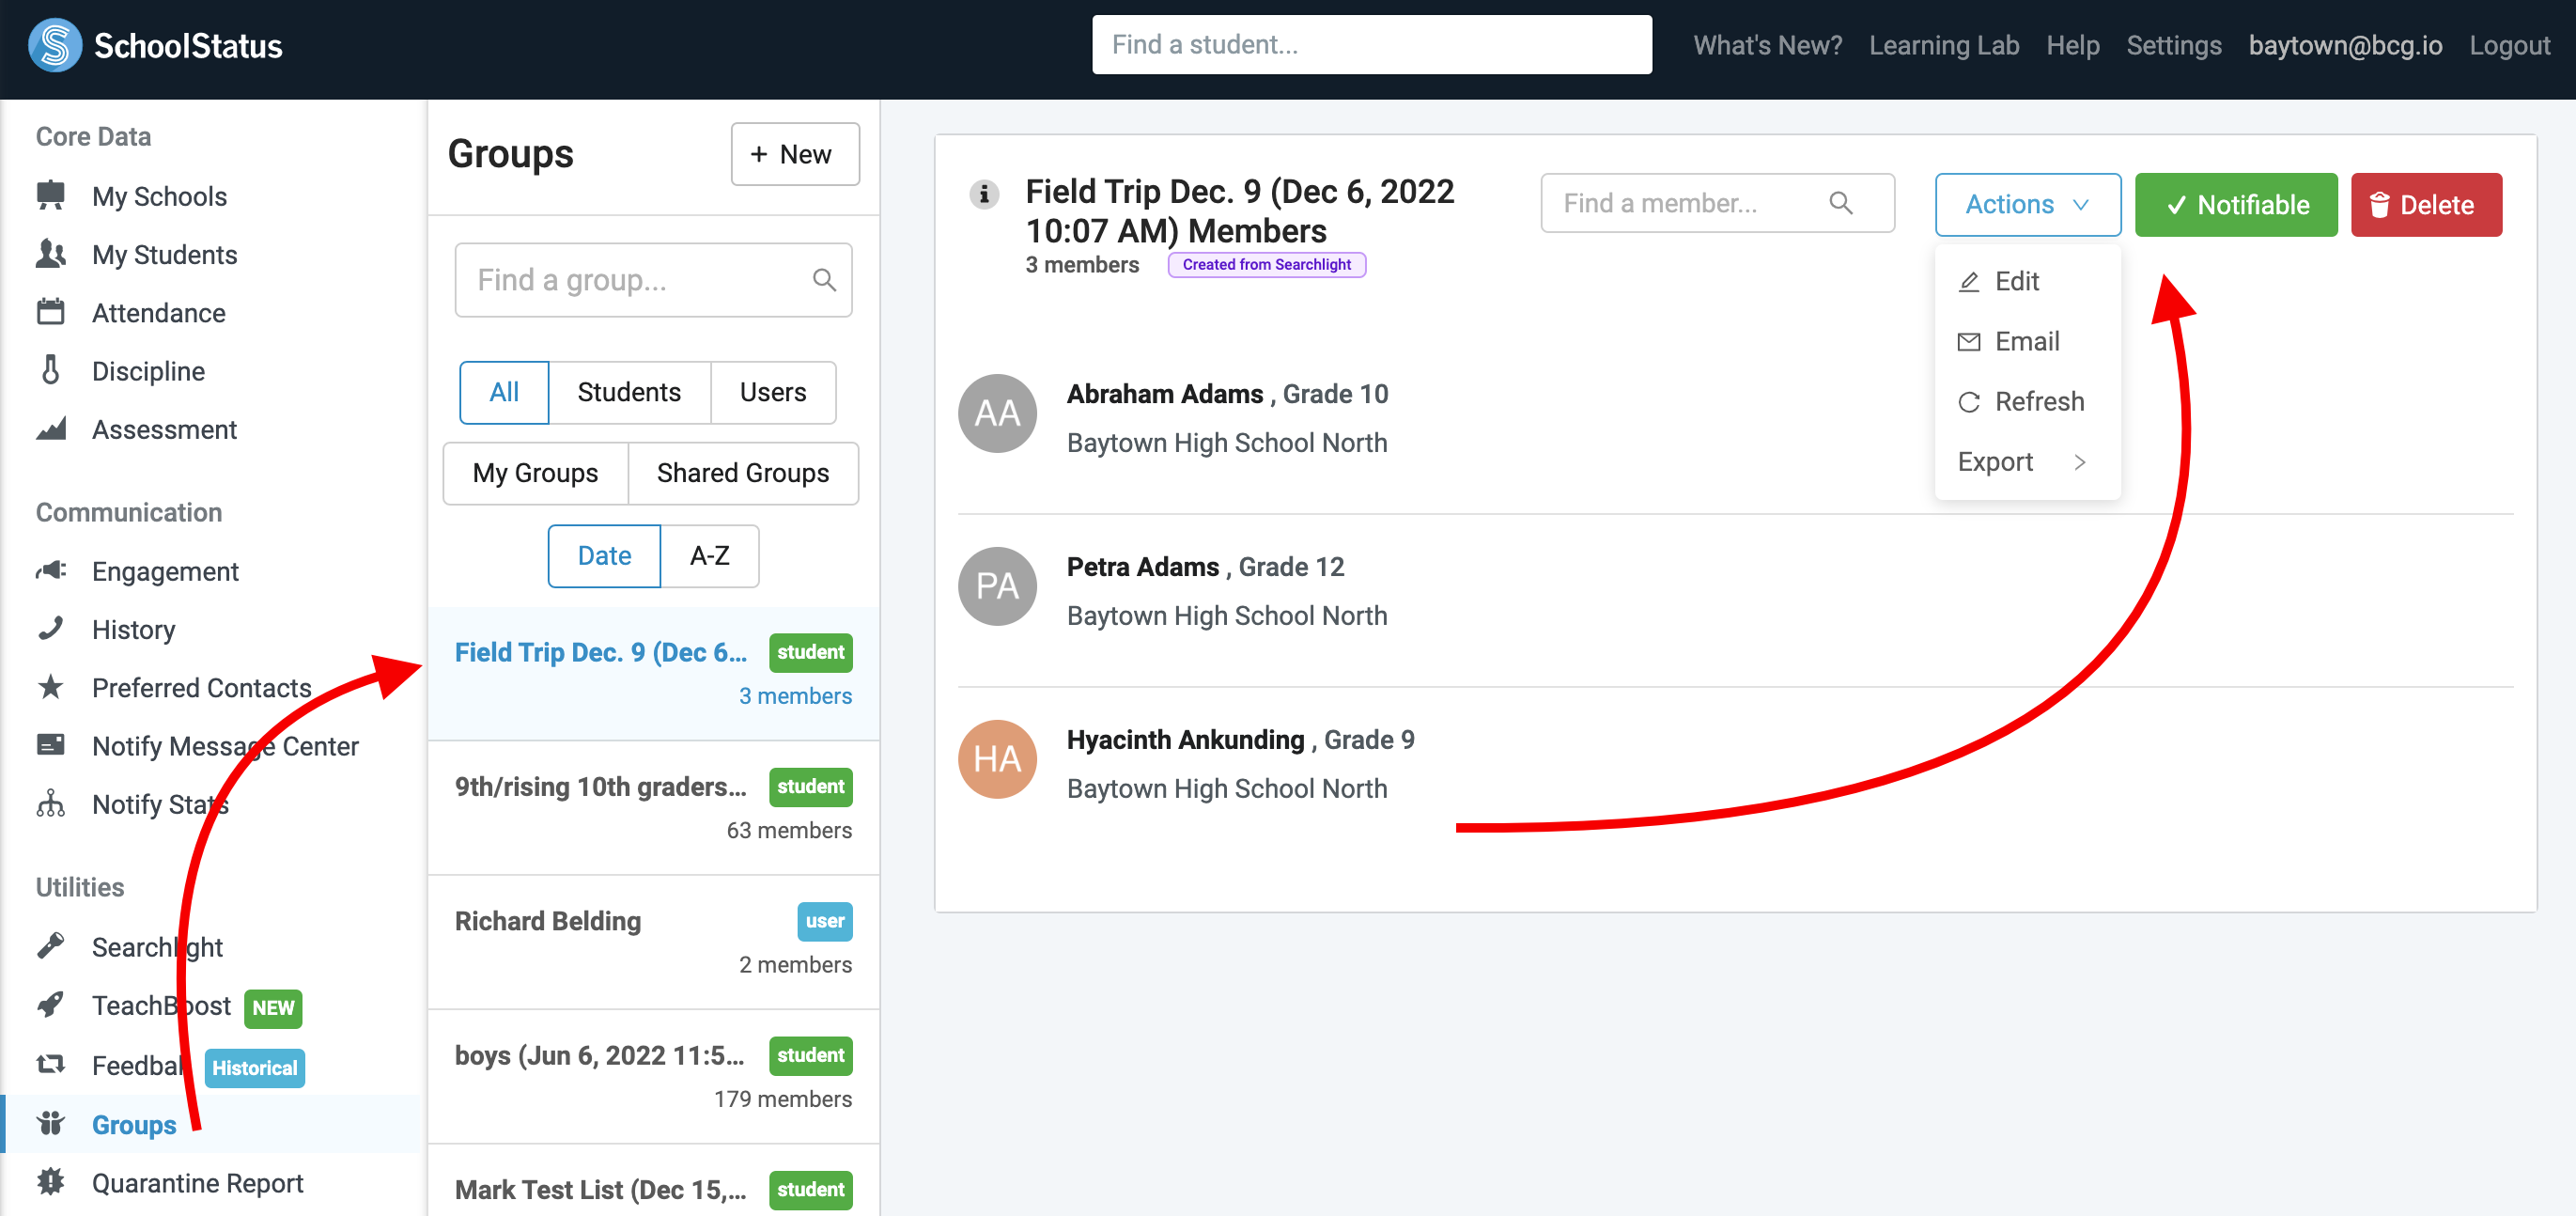This screenshot has height=1216, width=2576.
Task: Click the red Delete button
Action: point(2425,205)
